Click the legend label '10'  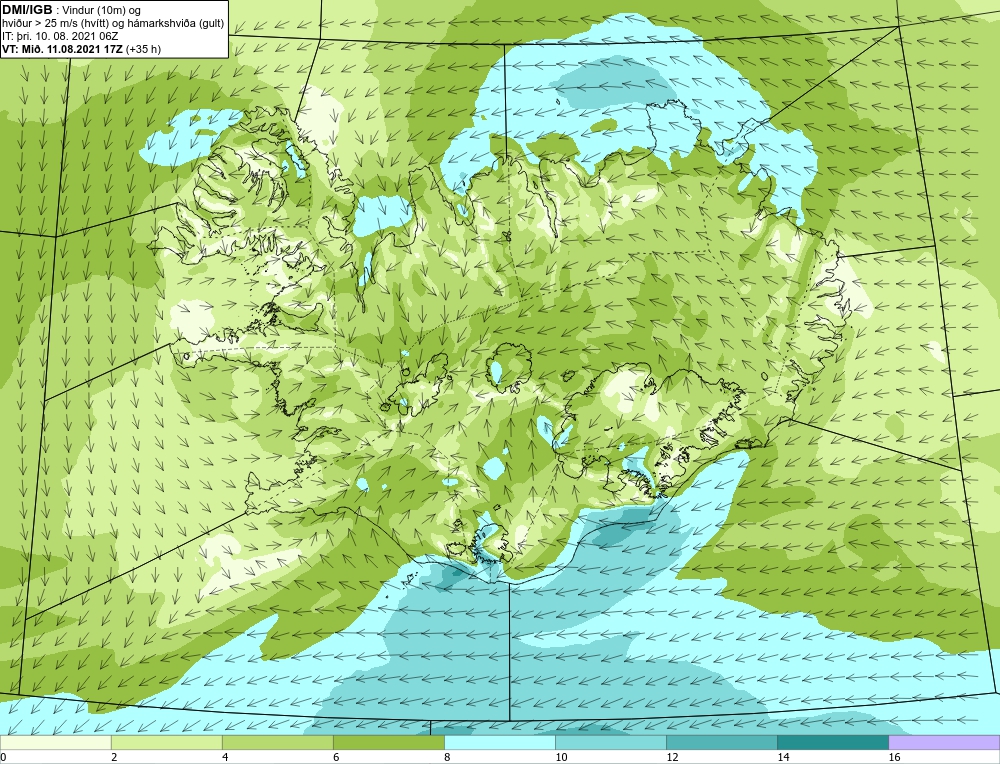pyautogui.click(x=561, y=758)
